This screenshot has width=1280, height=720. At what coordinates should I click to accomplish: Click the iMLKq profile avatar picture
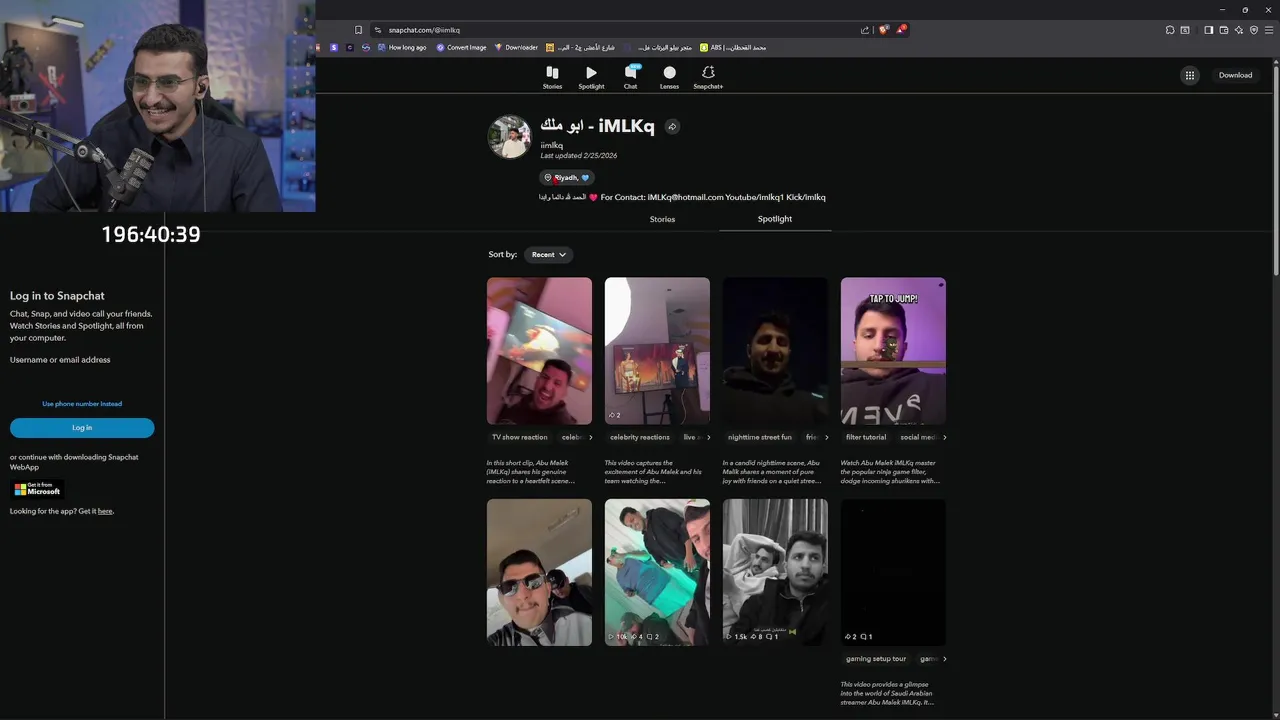(x=509, y=137)
